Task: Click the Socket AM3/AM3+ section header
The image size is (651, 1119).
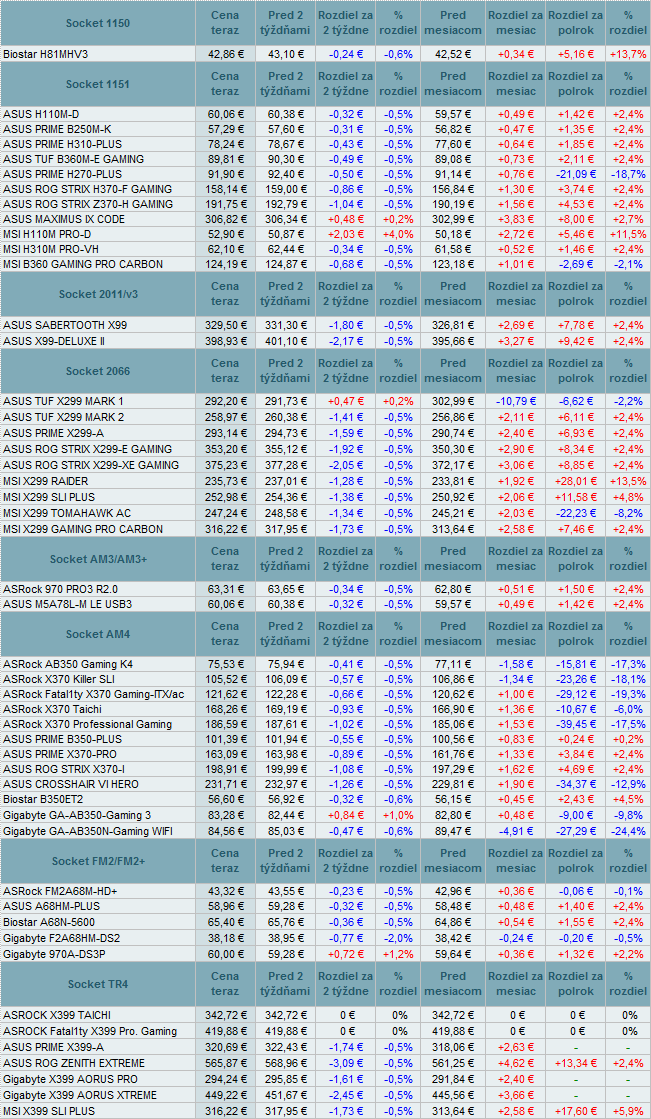Action: coord(97,559)
